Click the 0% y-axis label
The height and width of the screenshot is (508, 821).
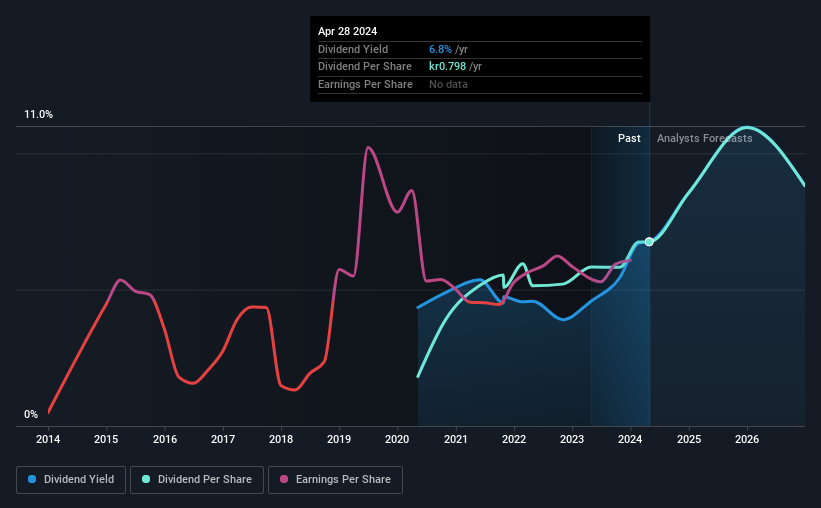click(31, 414)
